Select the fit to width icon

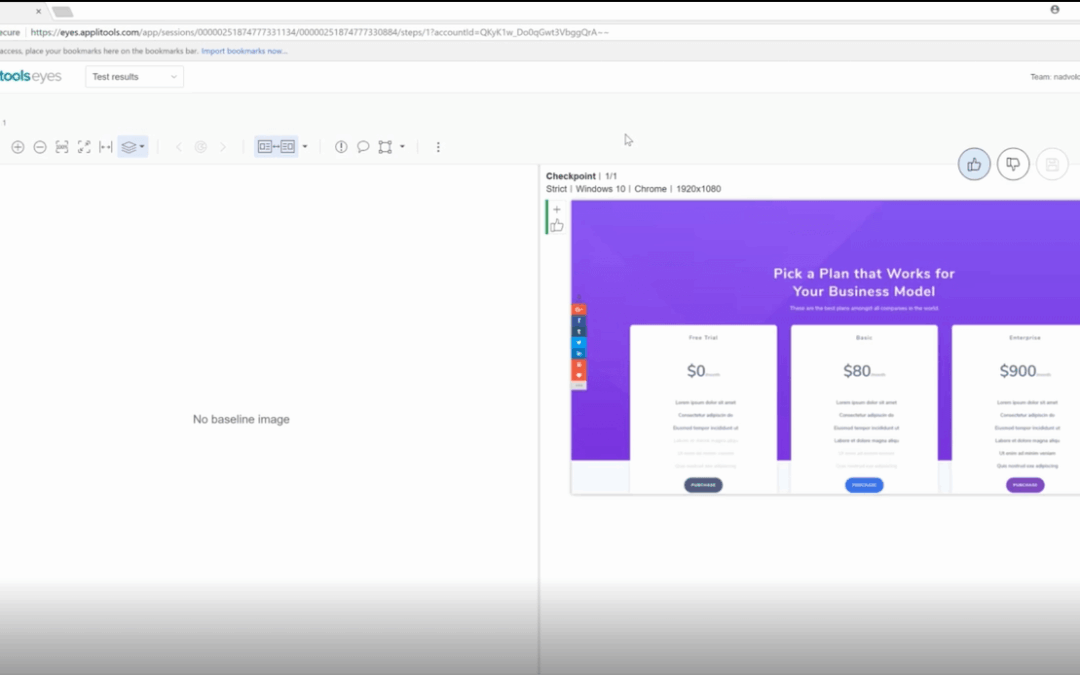coord(106,147)
